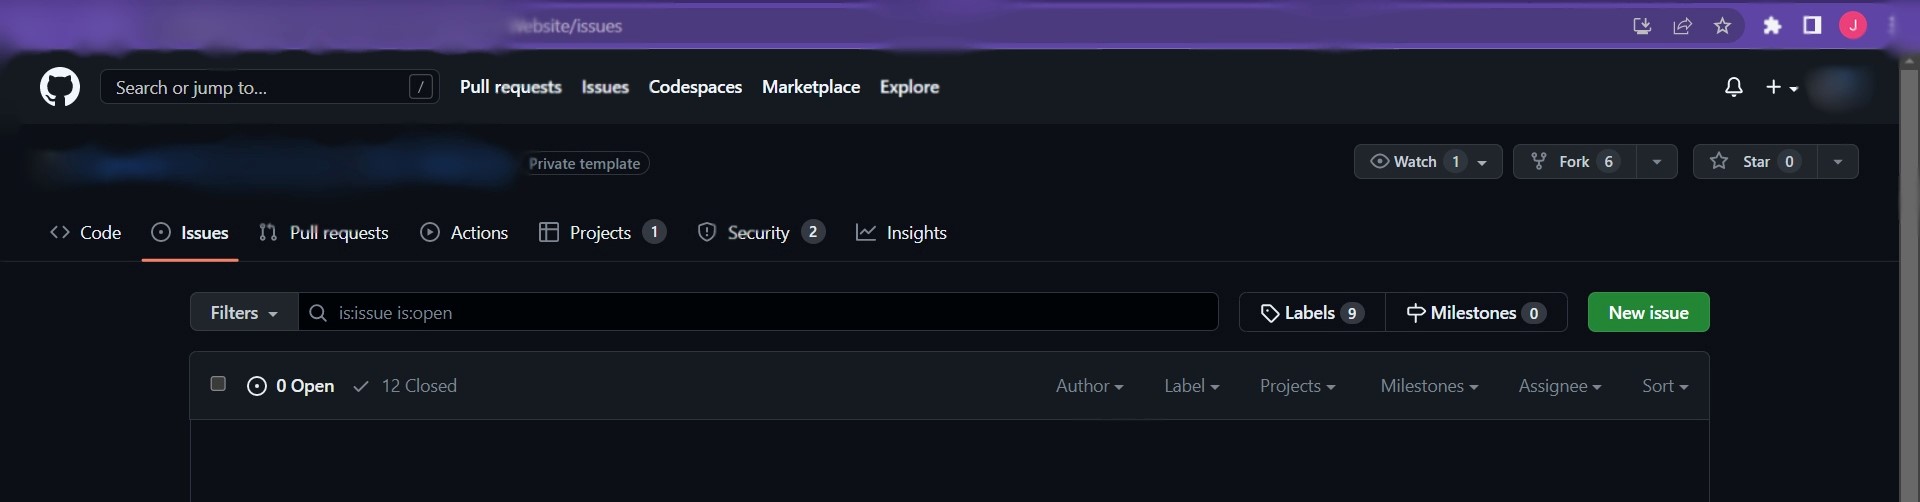Open the browser profile avatar J
This screenshot has width=1920, height=502.
coord(1853,26)
